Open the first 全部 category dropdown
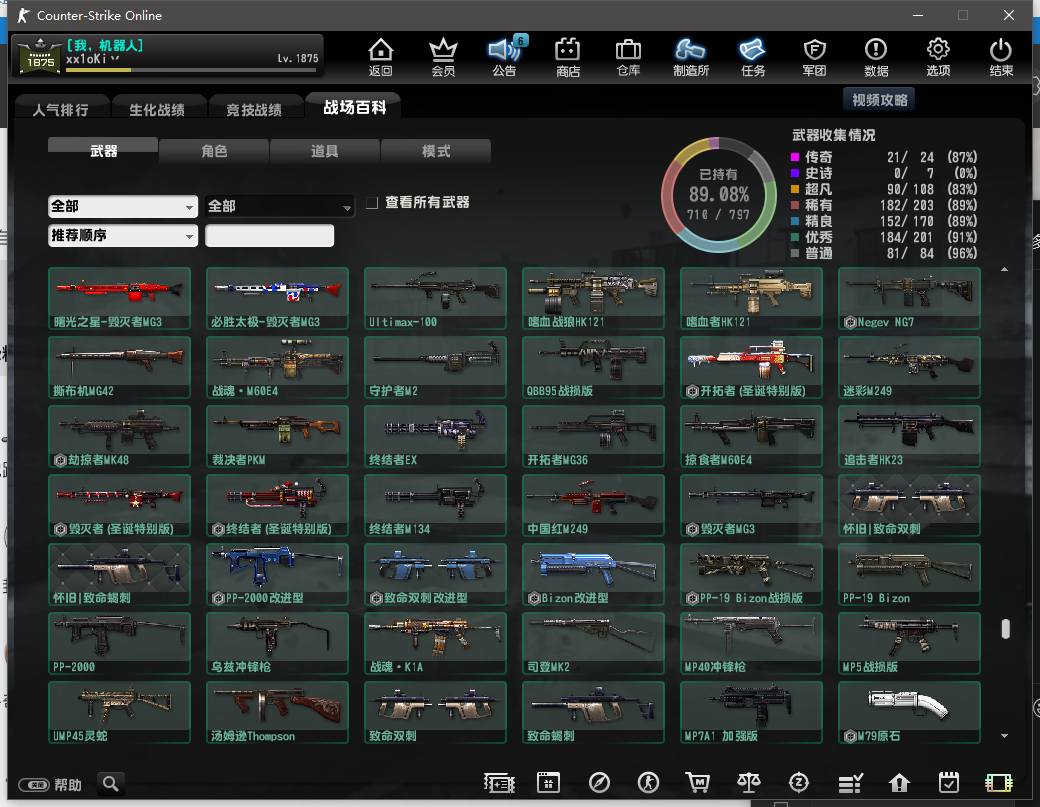 pyautogui.click(x=123, y=206)
